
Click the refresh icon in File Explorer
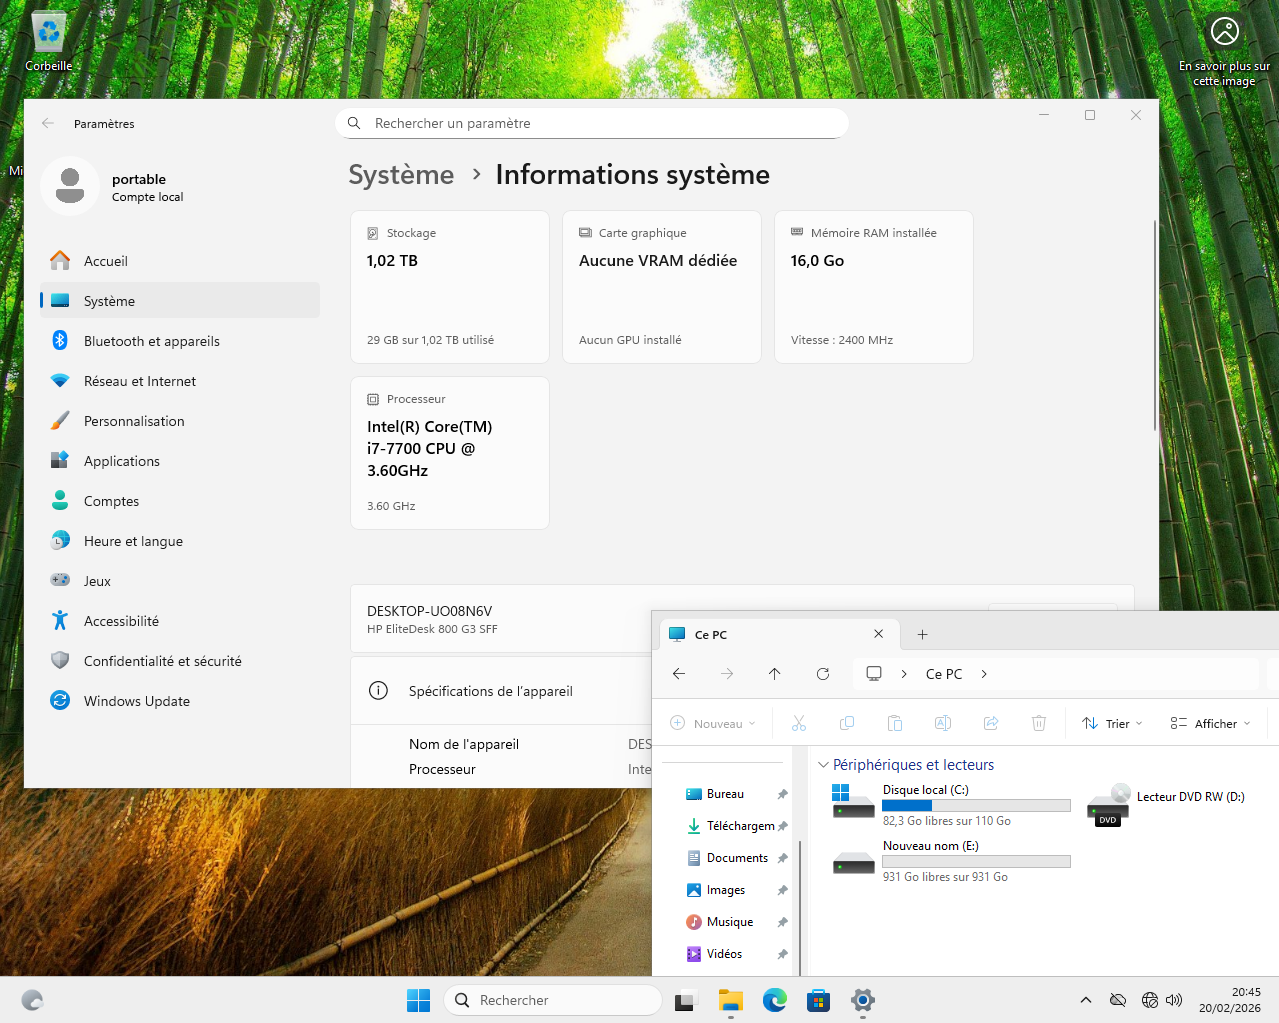822,674
